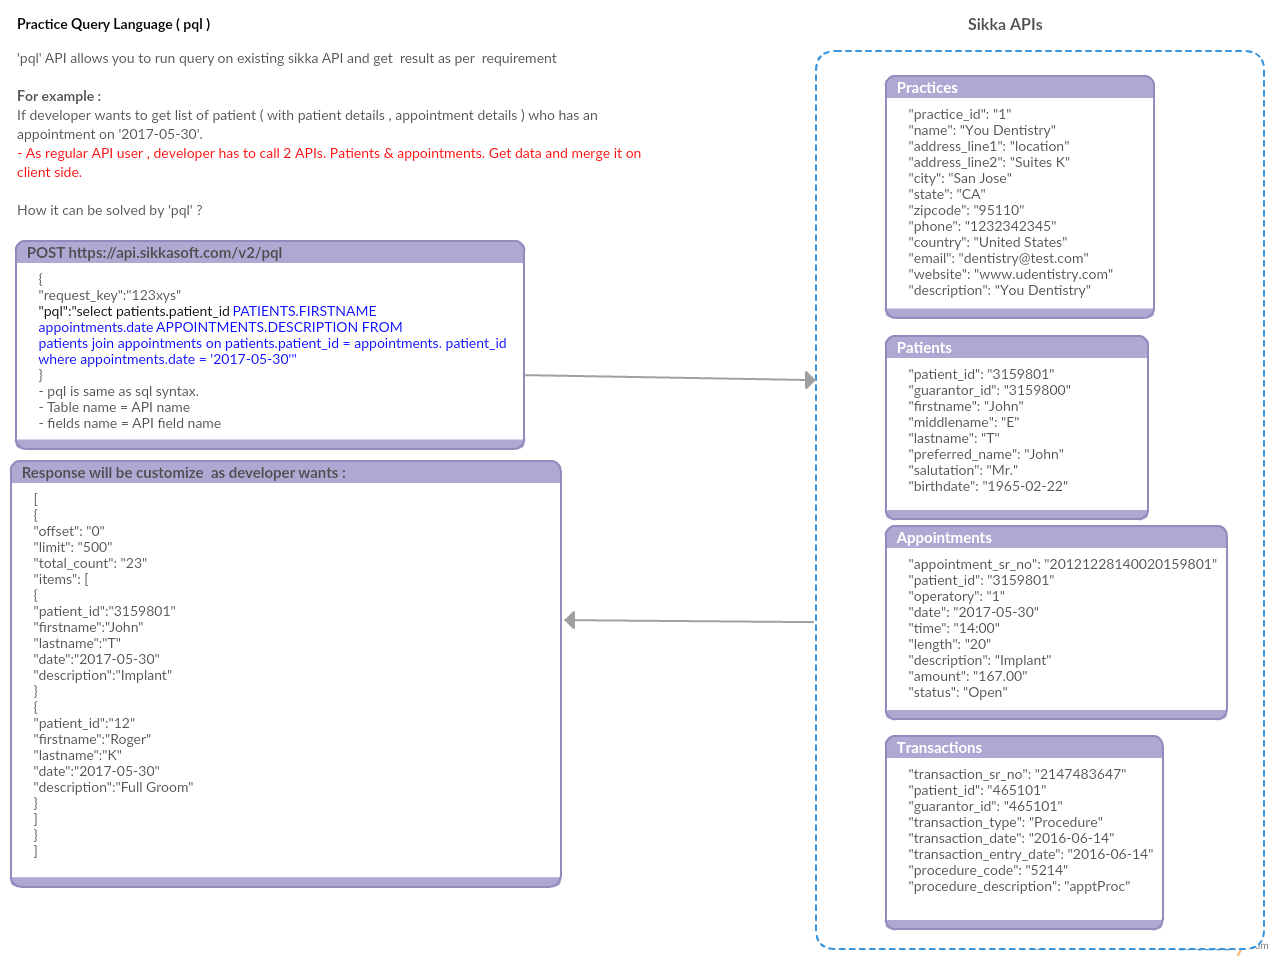The width and height of the screenshot is (1274, 960).
Task: Click the "firstname":"Roger" response line
Action: click(x=92, y=739)
